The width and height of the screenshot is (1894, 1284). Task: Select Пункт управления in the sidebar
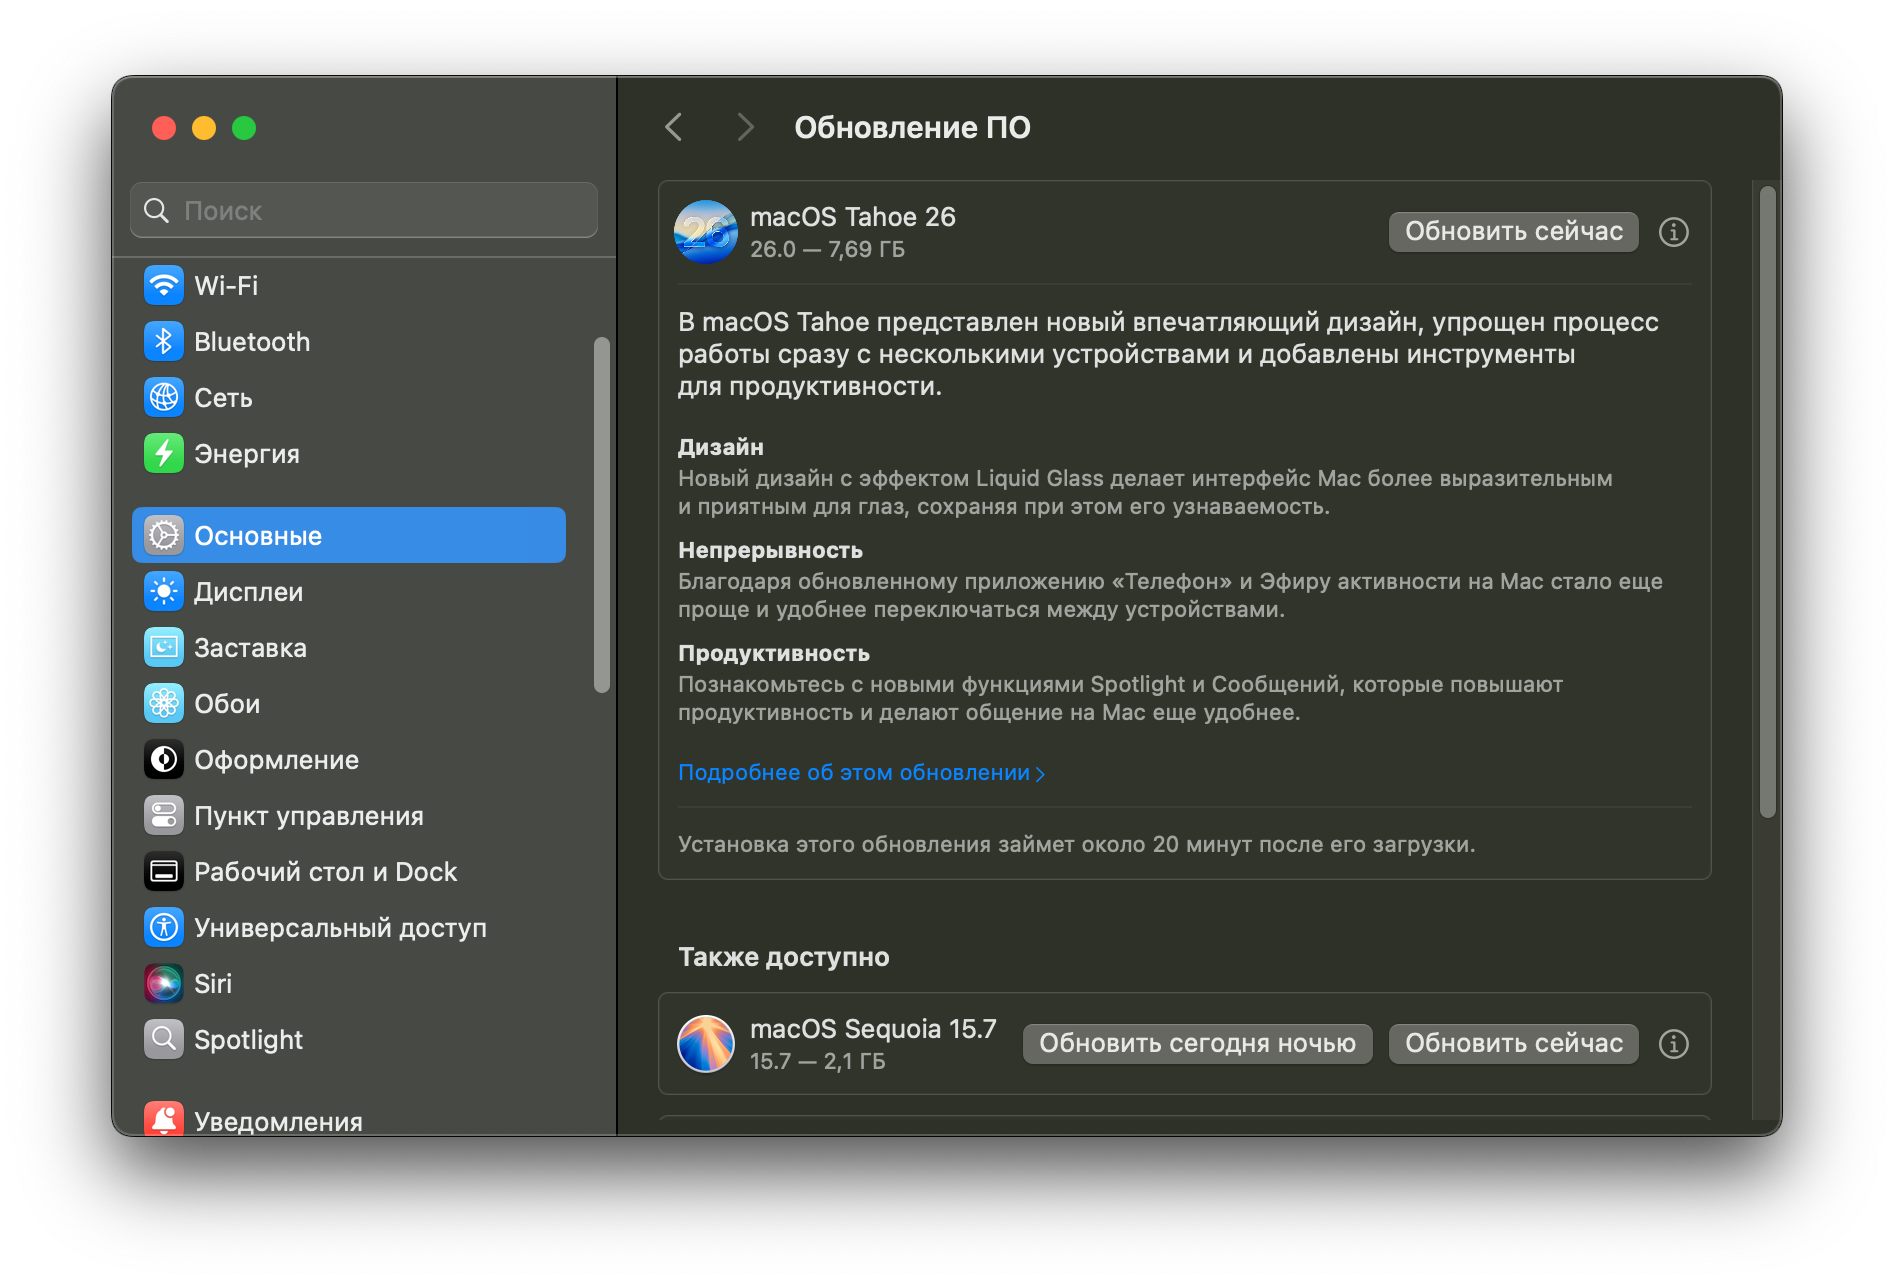(x=349, y=816)
